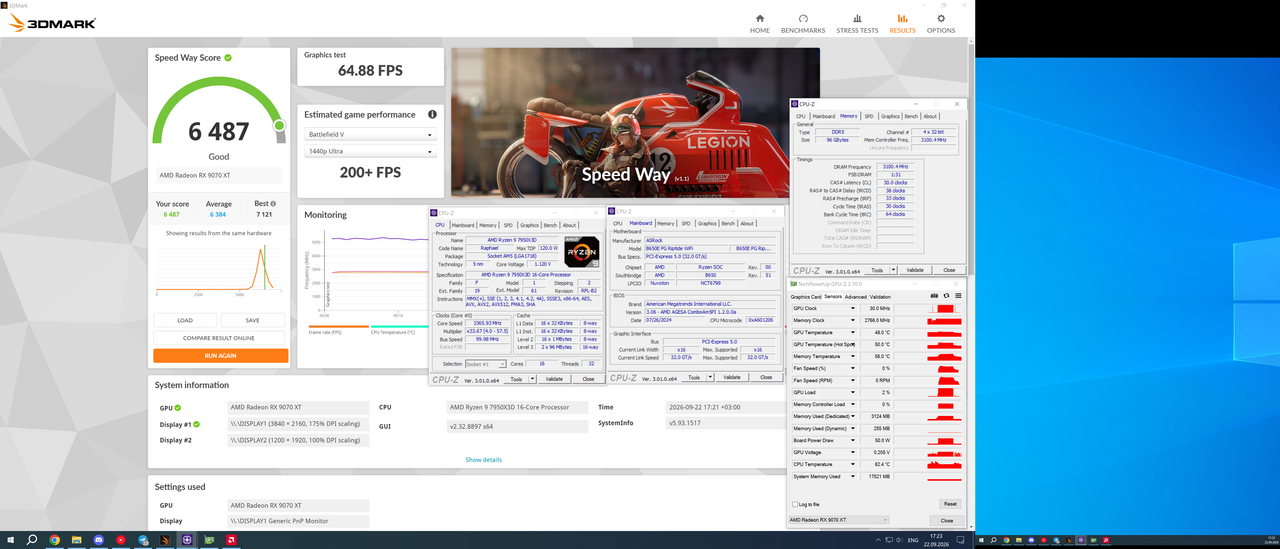Click Validate in the CPU-Z CPU window
Image resolution: width=1280 pixels, height=549 pixels.
554,379
